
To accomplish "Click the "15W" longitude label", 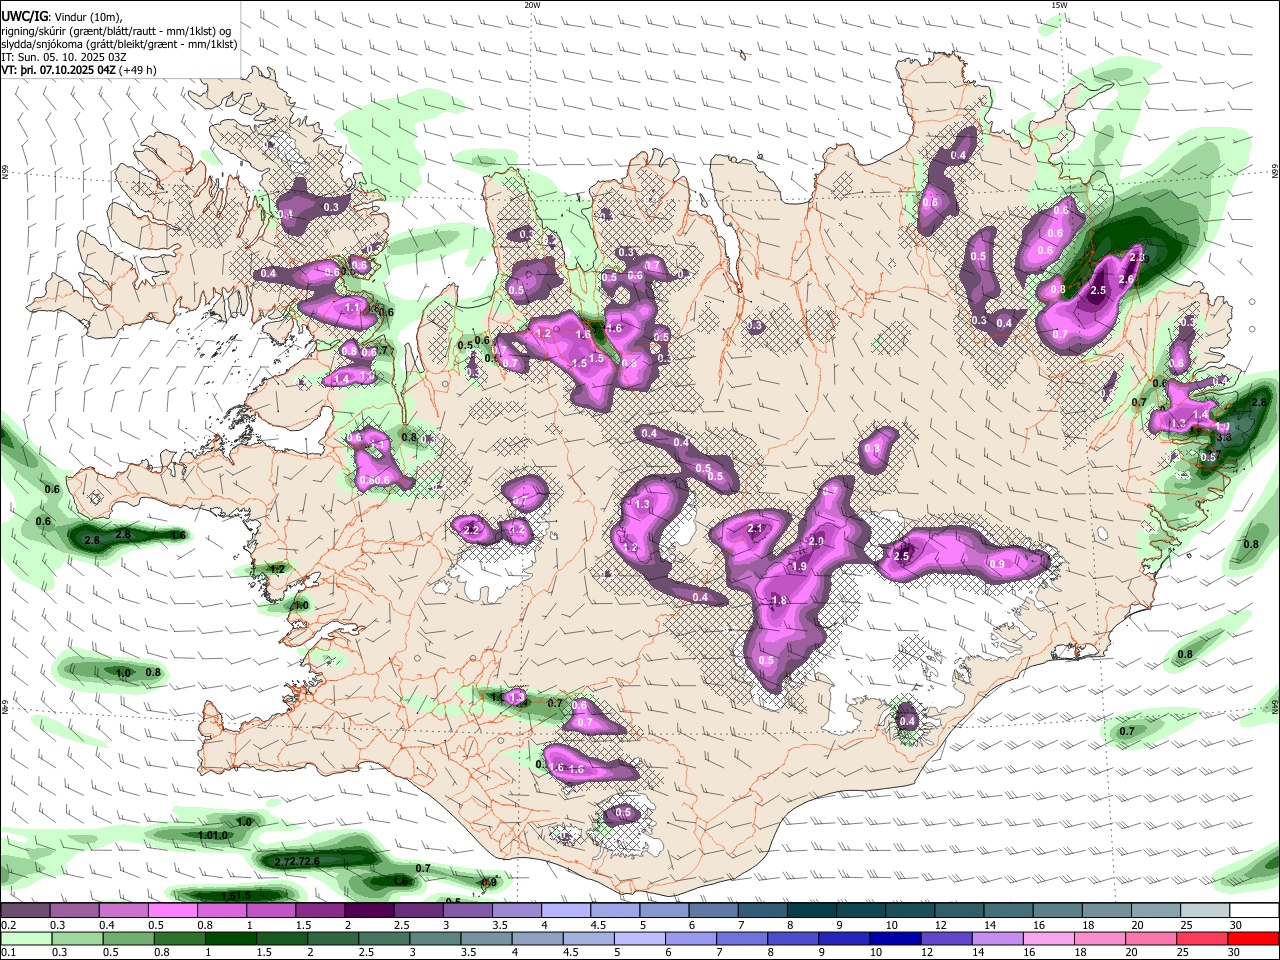I will (1059, 5).
